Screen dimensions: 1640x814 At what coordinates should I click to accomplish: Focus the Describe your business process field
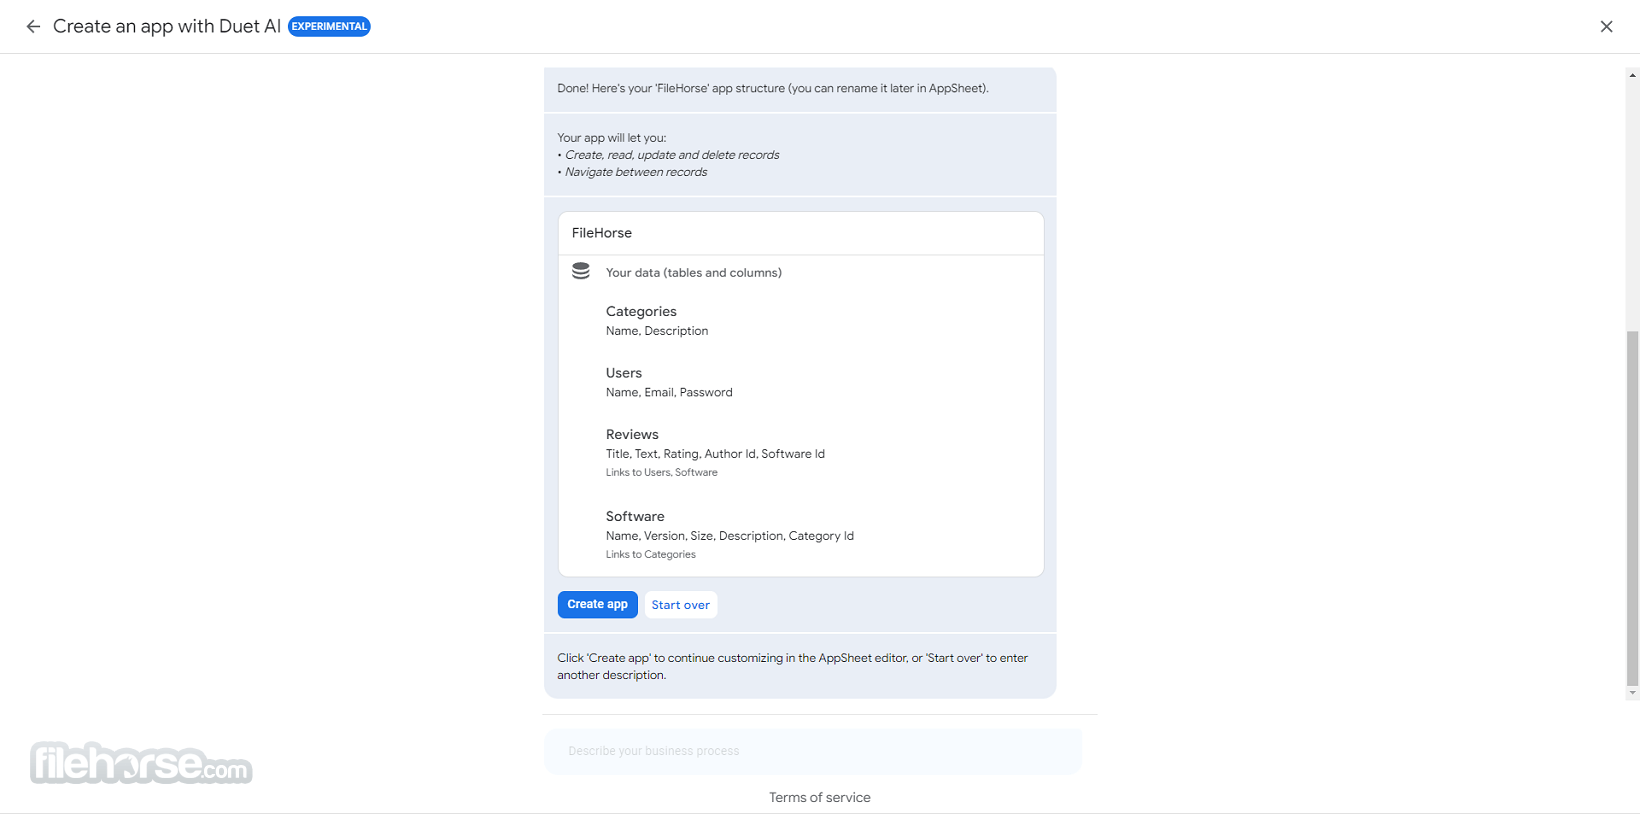click(x=813, y=751)
